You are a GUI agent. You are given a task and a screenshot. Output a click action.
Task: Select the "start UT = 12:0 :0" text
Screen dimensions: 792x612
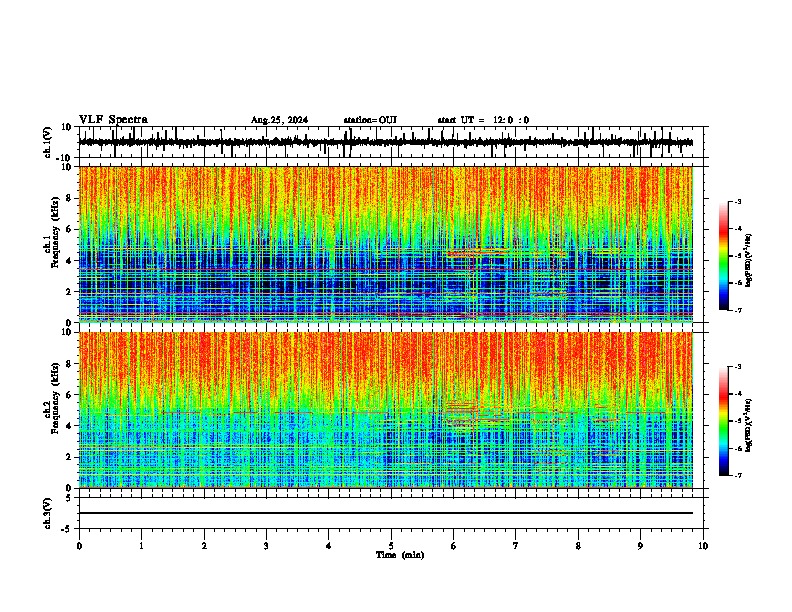[483, 120]
